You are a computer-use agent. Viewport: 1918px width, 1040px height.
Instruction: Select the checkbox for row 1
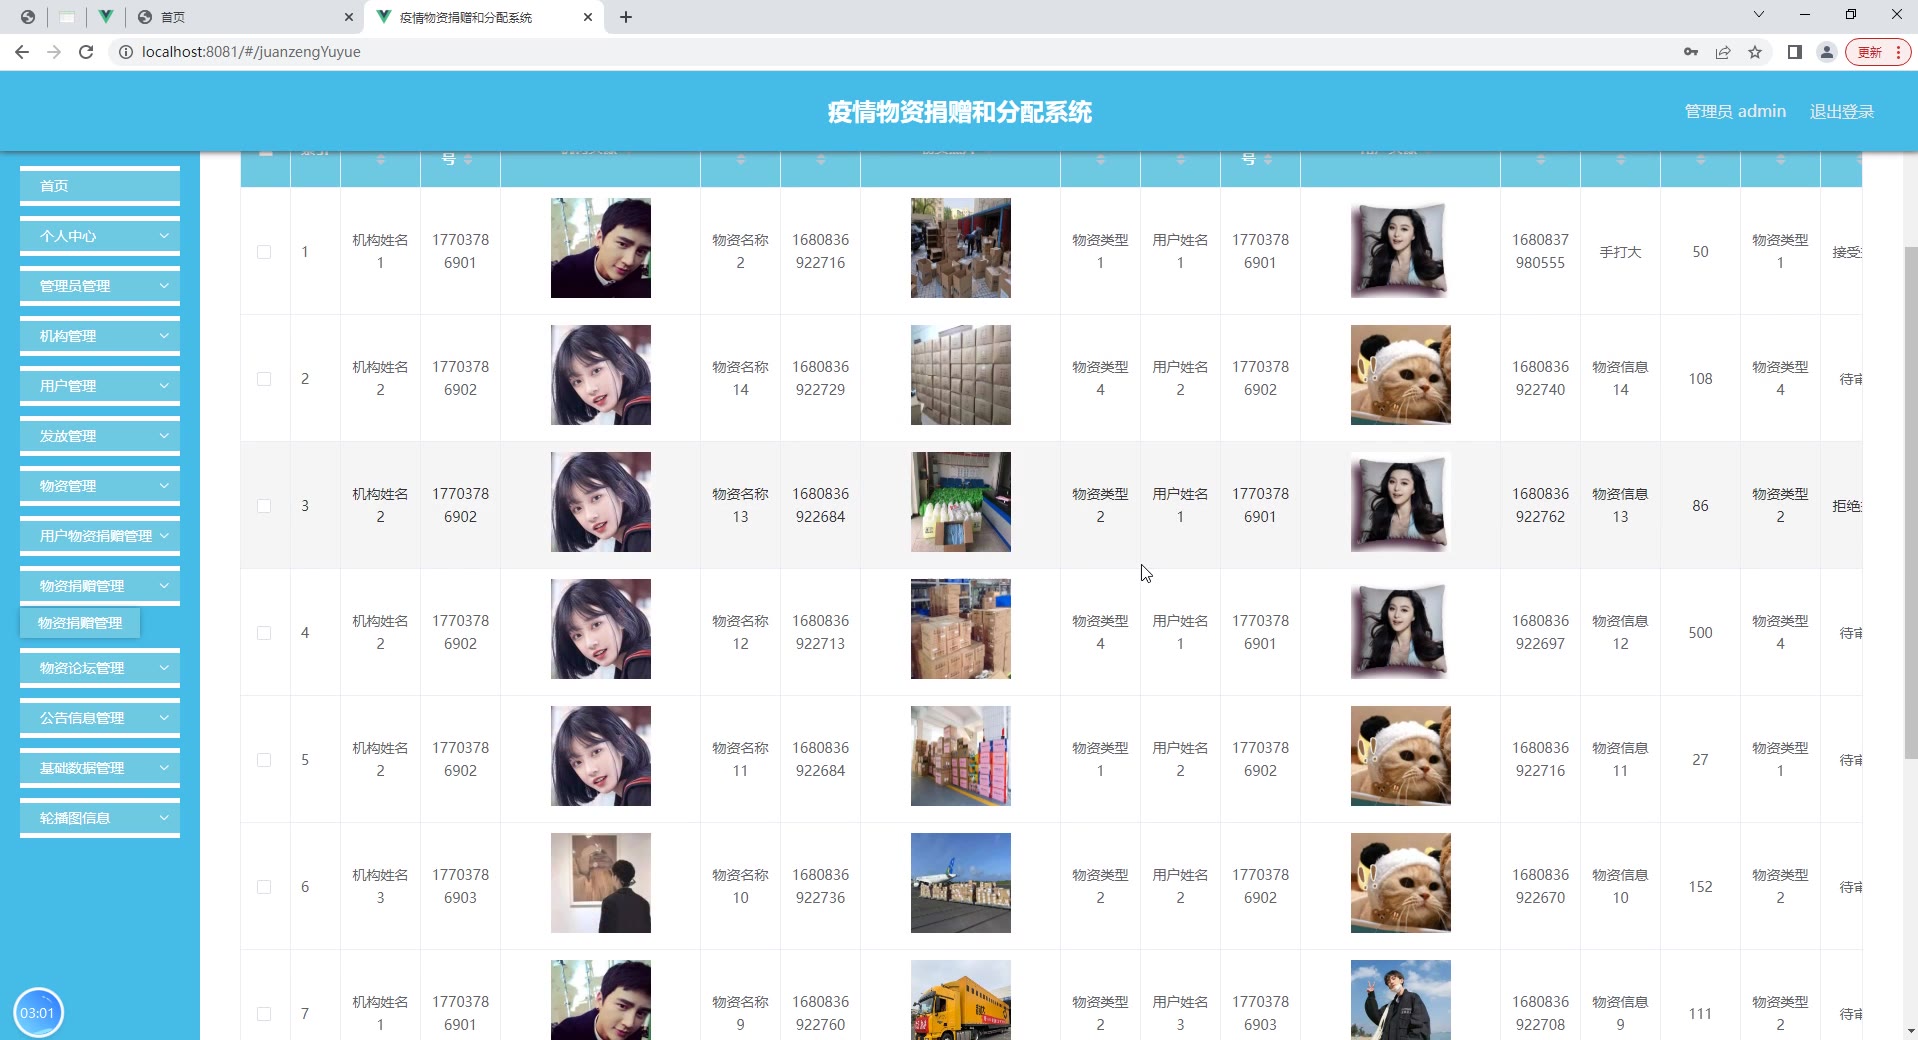coord(264,252)
